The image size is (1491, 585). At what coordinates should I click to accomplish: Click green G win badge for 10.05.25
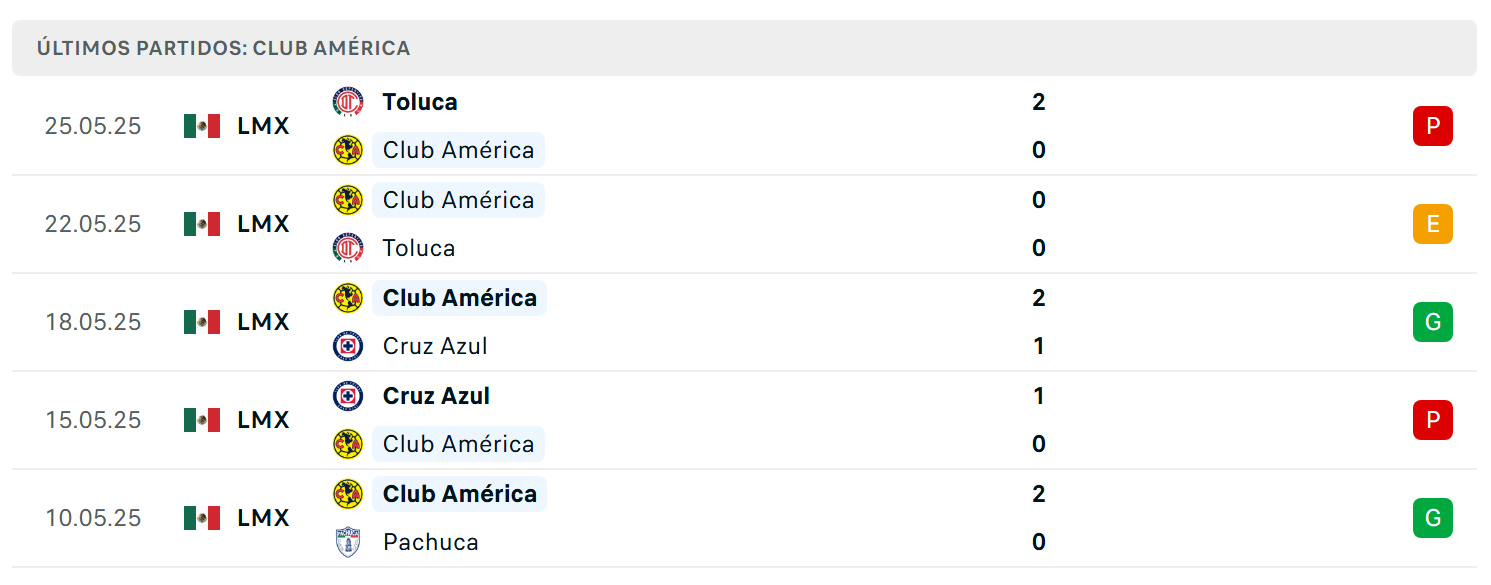(1432, 518)
